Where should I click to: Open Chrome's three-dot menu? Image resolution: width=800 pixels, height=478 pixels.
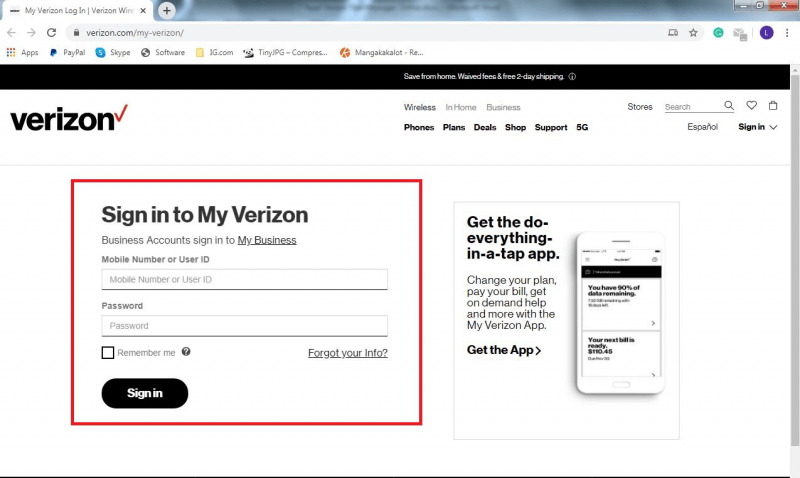[x=787, y=33]
